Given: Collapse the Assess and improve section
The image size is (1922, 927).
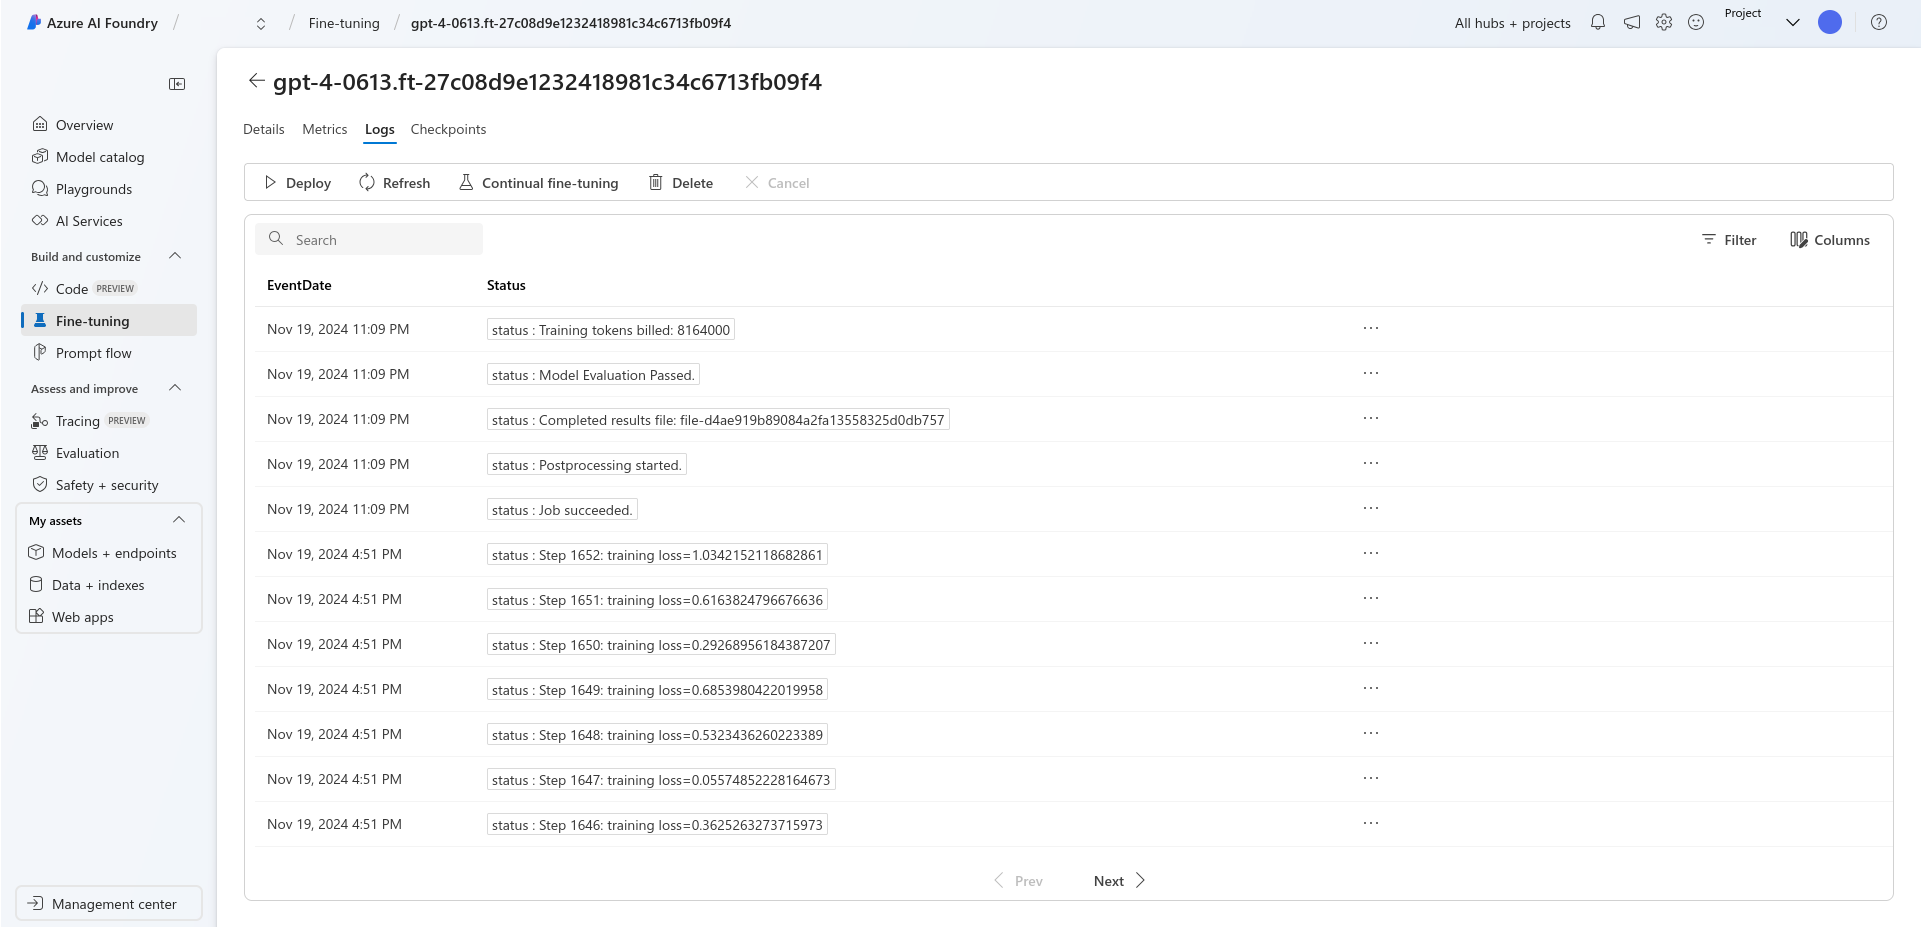Looking at the screenshot, I should 175,388.
